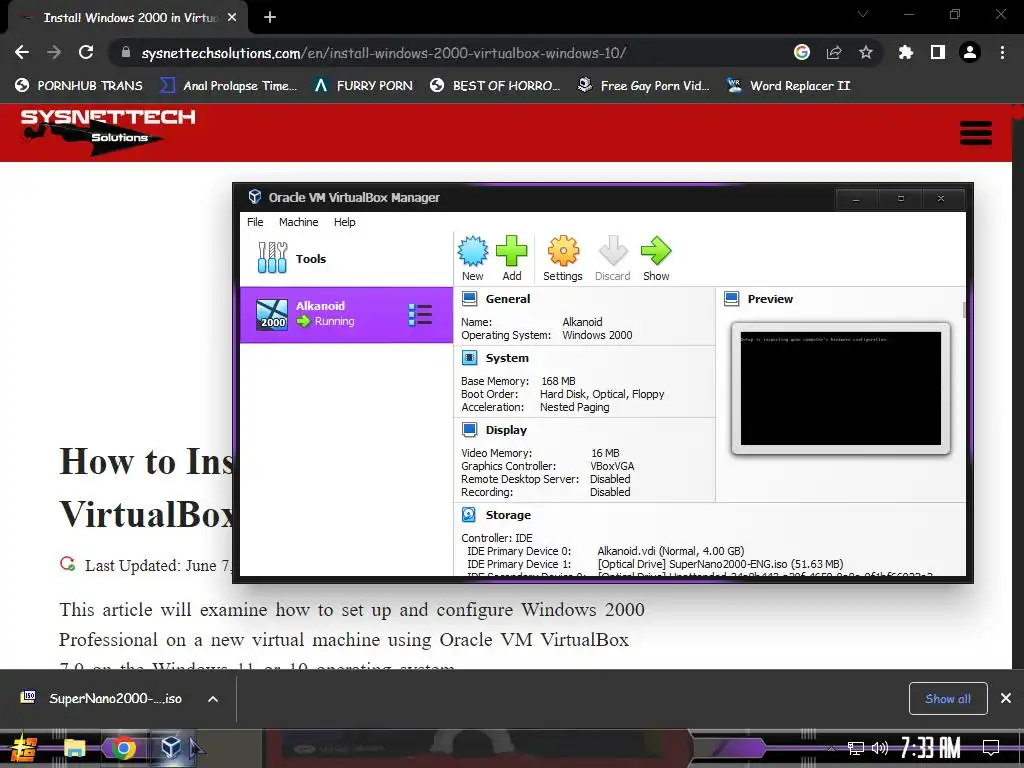Reload the current web page
This screenshot has width=1024, height=768.
tap(86, 52)
